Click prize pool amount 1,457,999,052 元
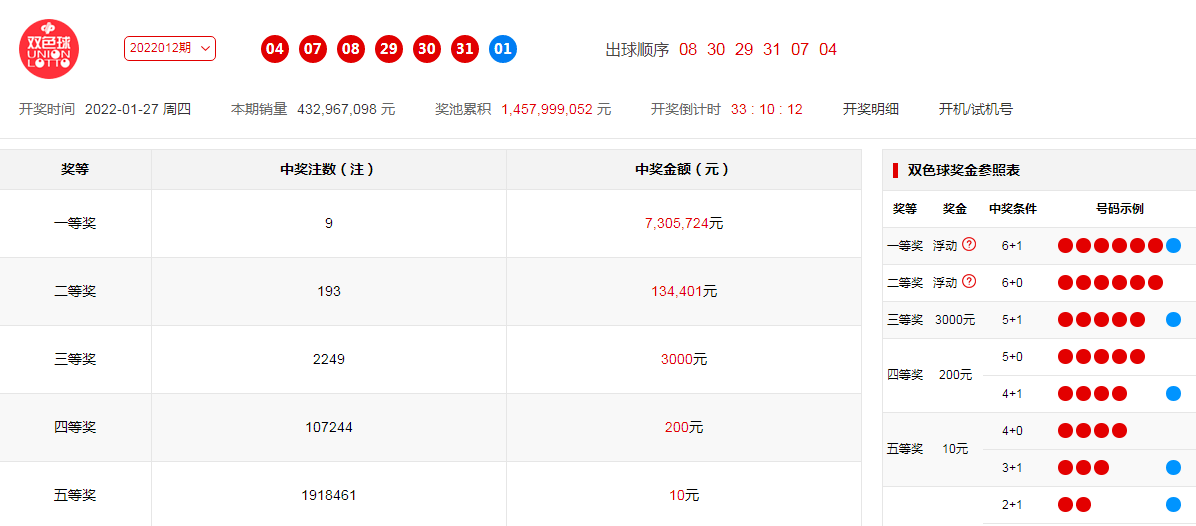Screen dimensions: 1196x526 [556, 109]
